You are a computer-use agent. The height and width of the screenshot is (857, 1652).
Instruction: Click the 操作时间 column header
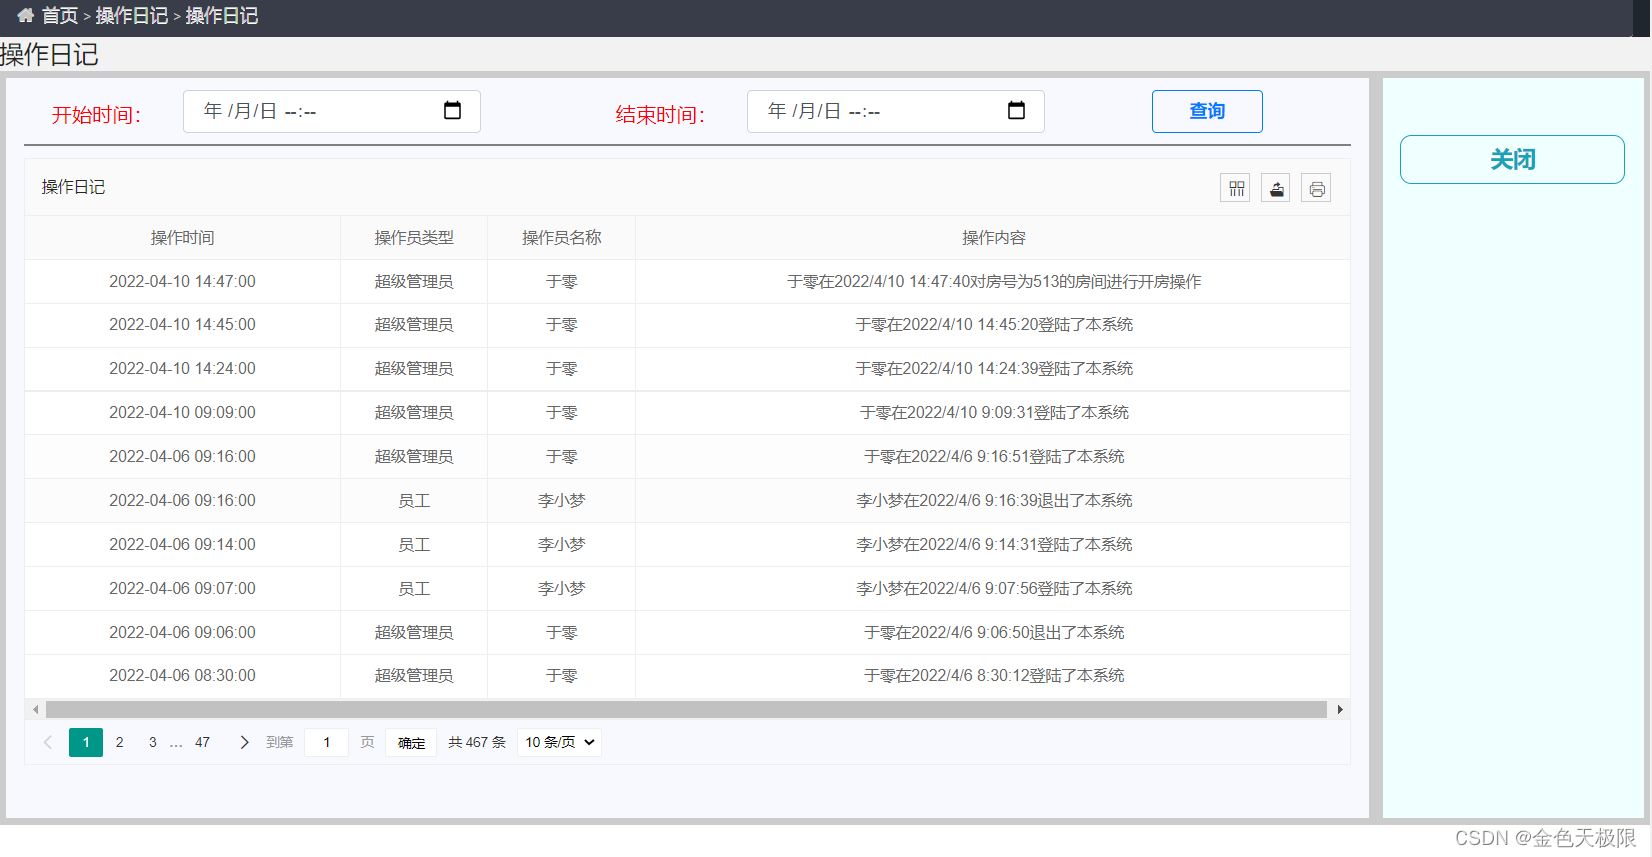coord(183,238)
